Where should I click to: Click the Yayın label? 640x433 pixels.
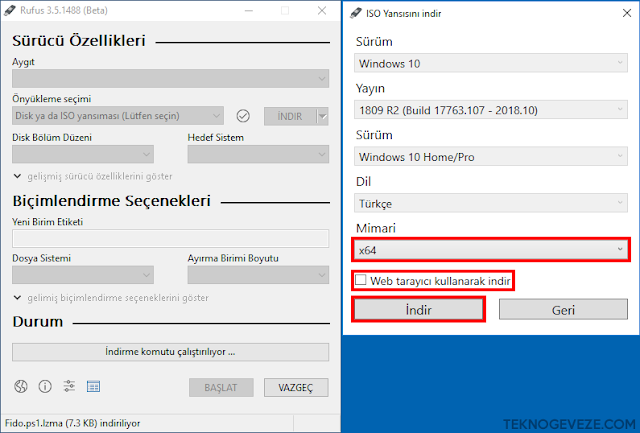click(x=370, y=89)
